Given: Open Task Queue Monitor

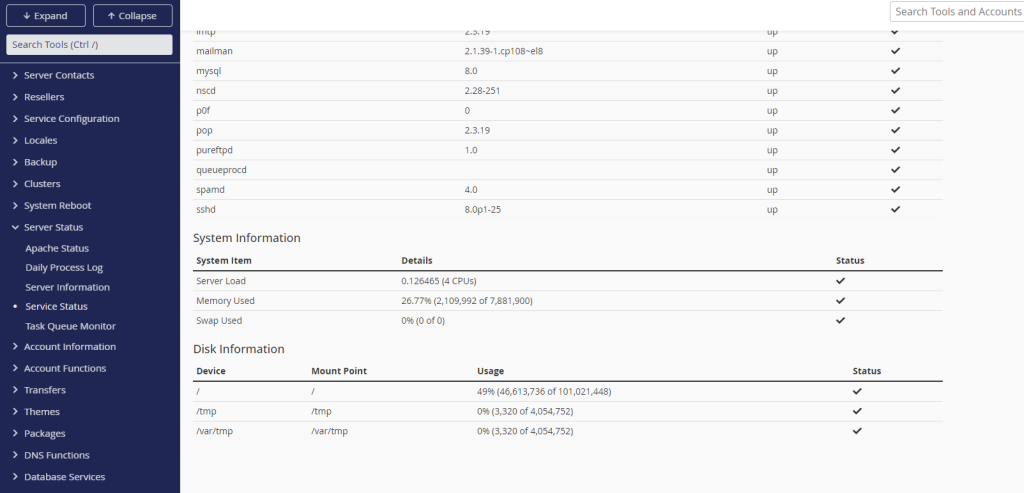Looking at the screenshot, I should click(x=71, y=326).
